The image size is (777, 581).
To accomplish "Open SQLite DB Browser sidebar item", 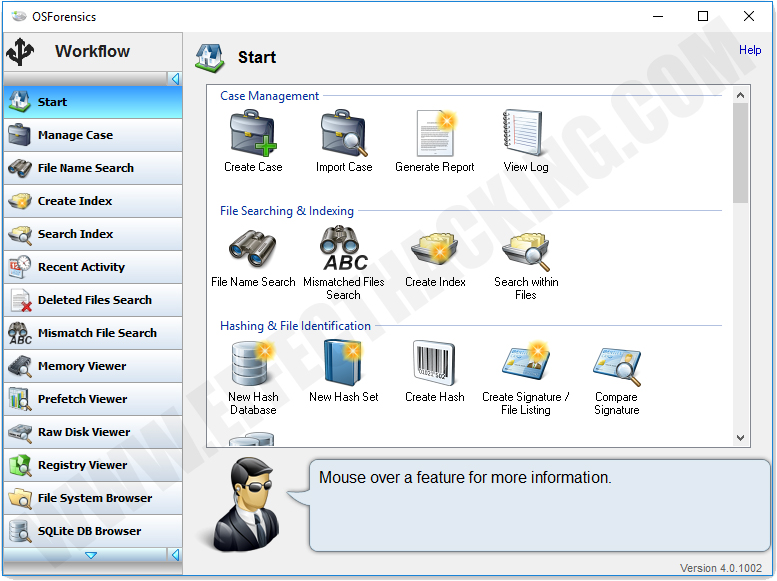I will click(93, 531).
